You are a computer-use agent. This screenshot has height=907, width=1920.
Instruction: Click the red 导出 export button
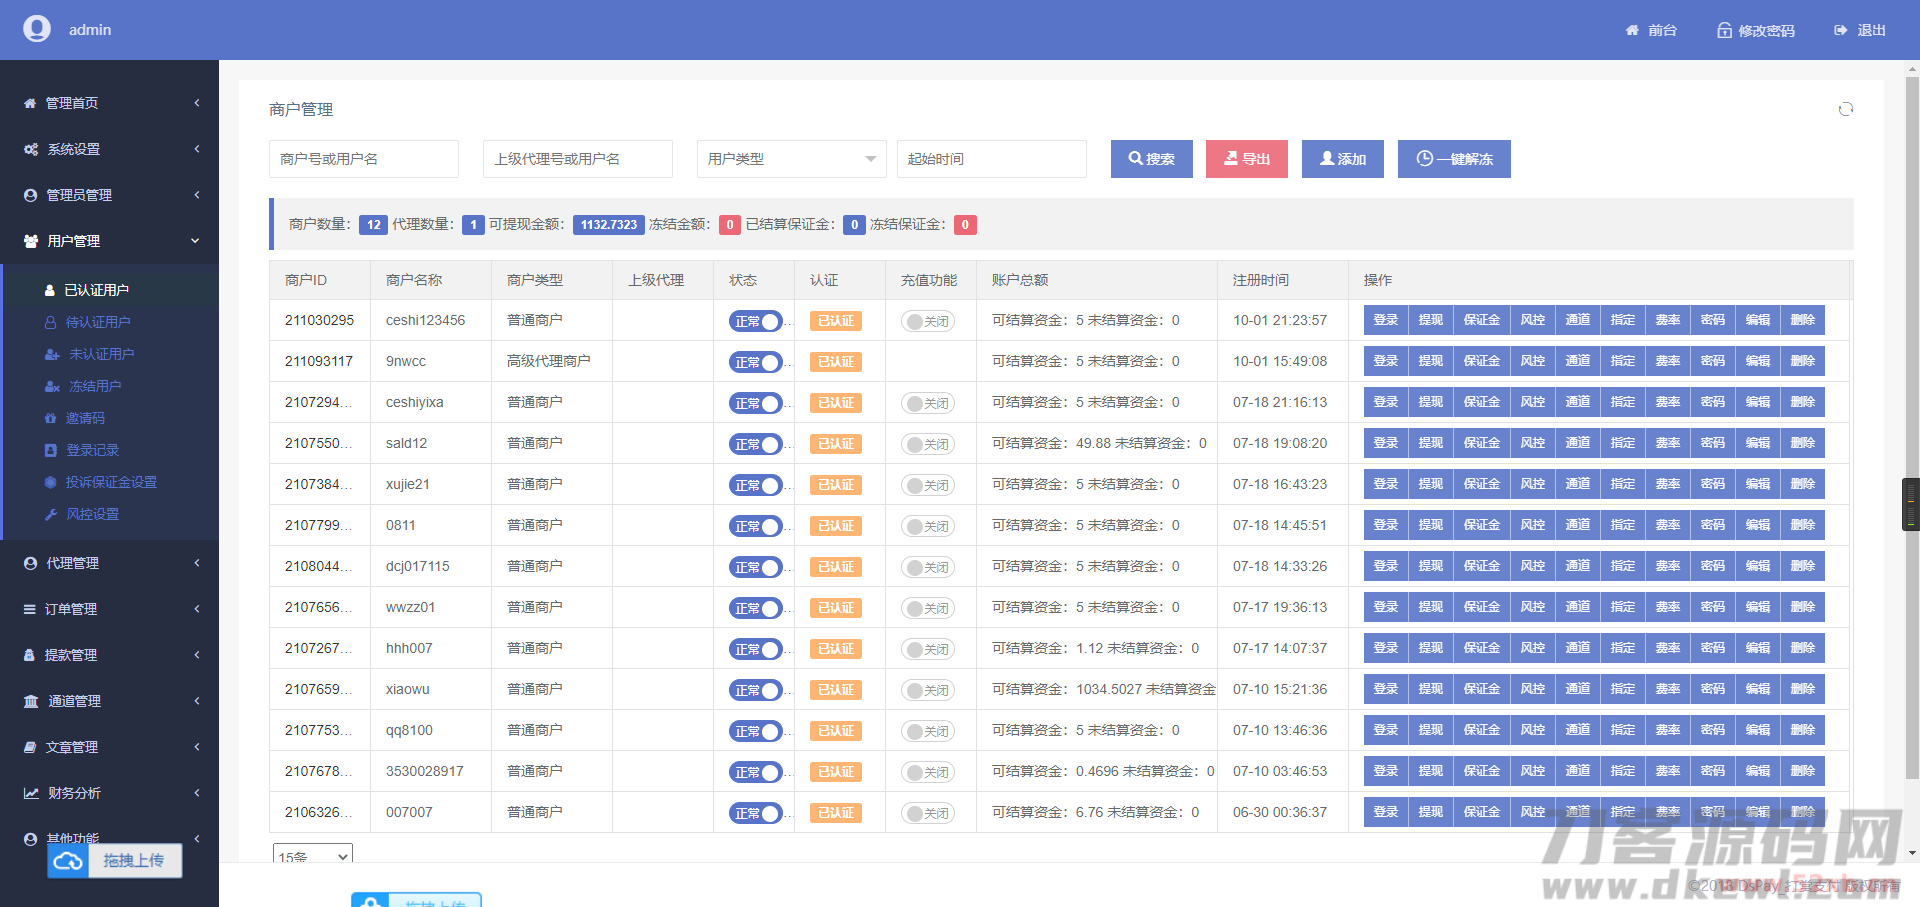click(1246, 159)
